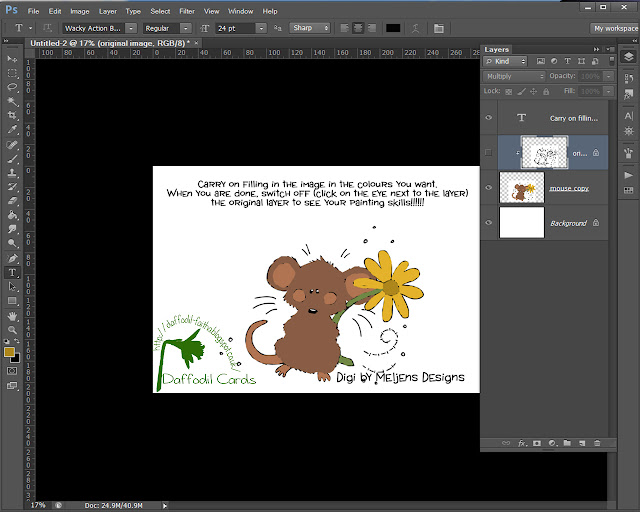The image size is (640, 512).
Task: Select the Path Selection tool
Action: click(12, 287)
